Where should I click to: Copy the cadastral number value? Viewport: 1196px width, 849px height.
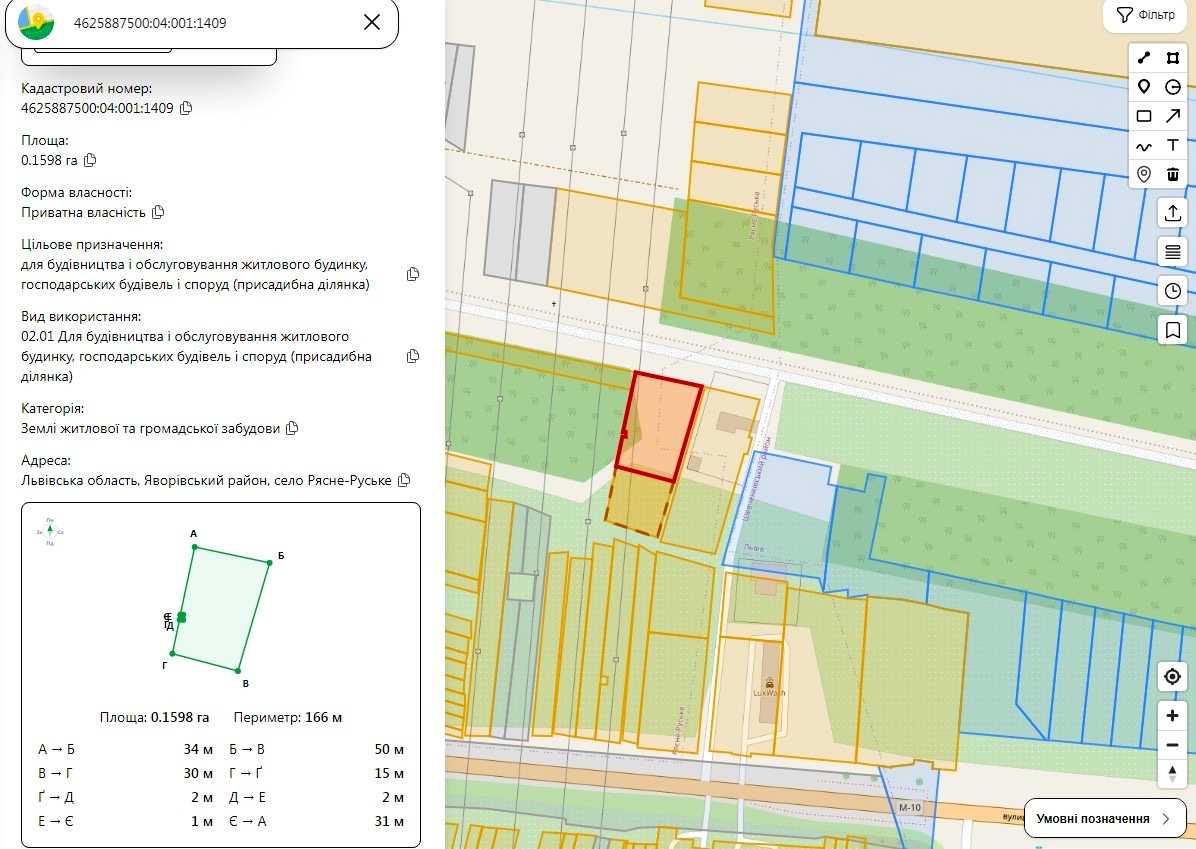coord(186,108)
